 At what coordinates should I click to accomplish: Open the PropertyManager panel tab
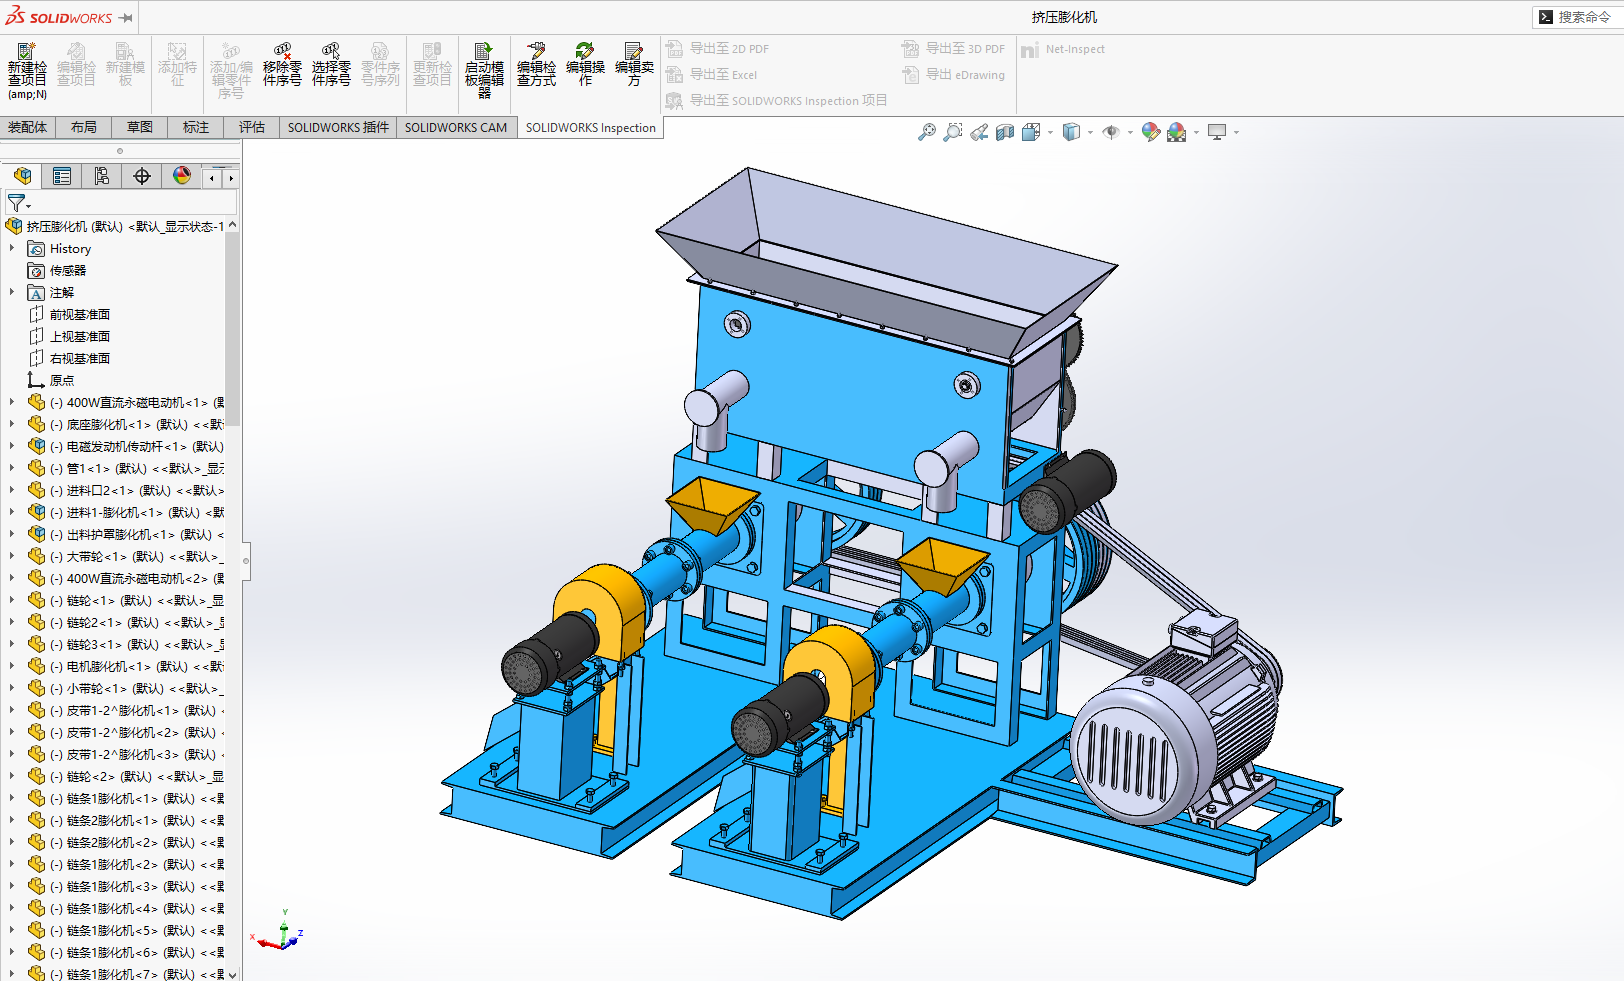(62, 177)
